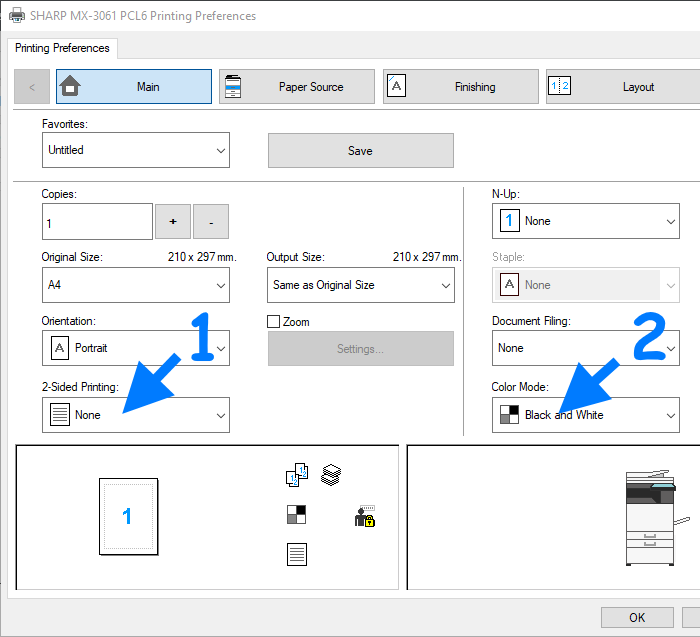Switch to the Finishing tab
The width and height of the screenshot is (700, 637).
point(461,87)
